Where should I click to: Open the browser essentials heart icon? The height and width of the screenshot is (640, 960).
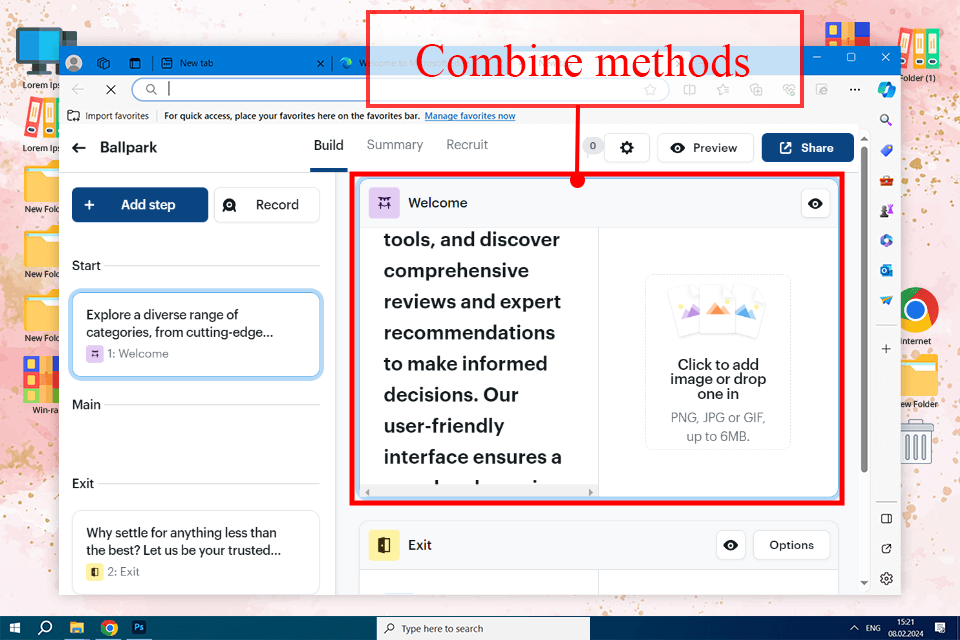pyautogui.click(x=789, y=90)
